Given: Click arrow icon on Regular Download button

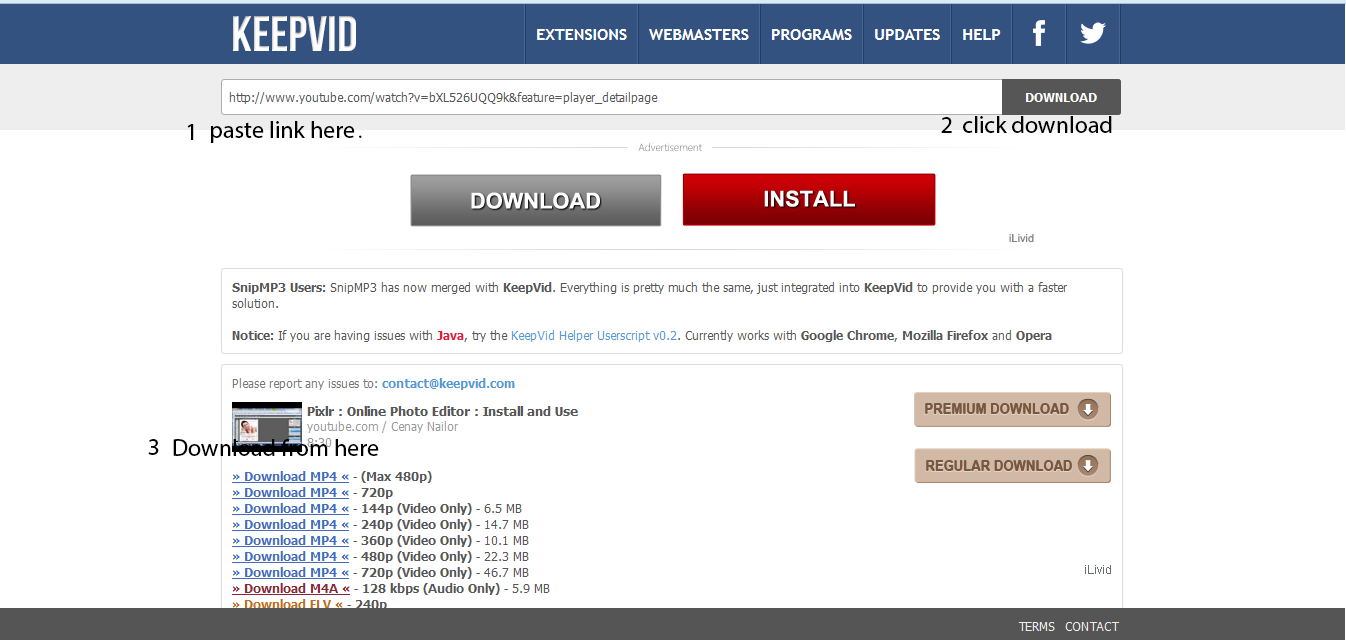Looking at the screenshot, I should [x=1088, y=465].
